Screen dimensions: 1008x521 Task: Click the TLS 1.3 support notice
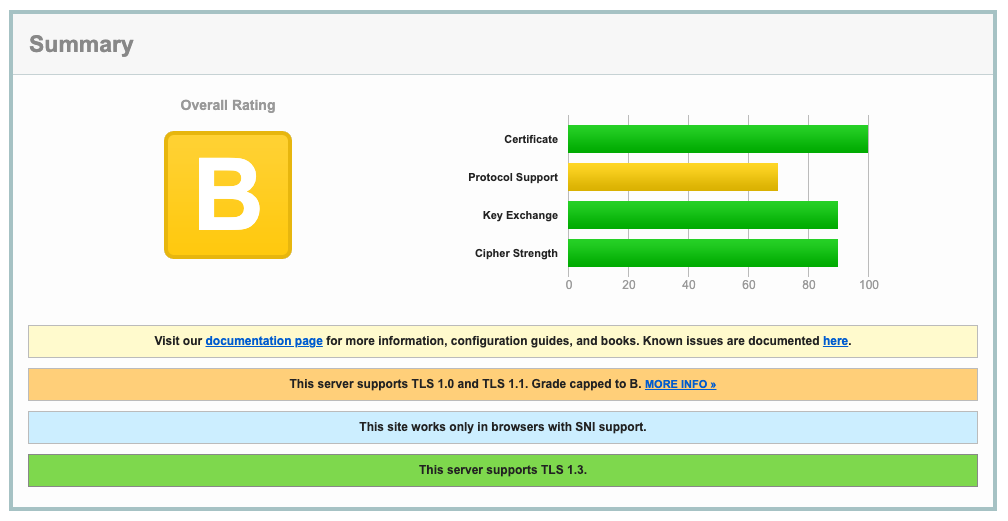click(503, 470)
